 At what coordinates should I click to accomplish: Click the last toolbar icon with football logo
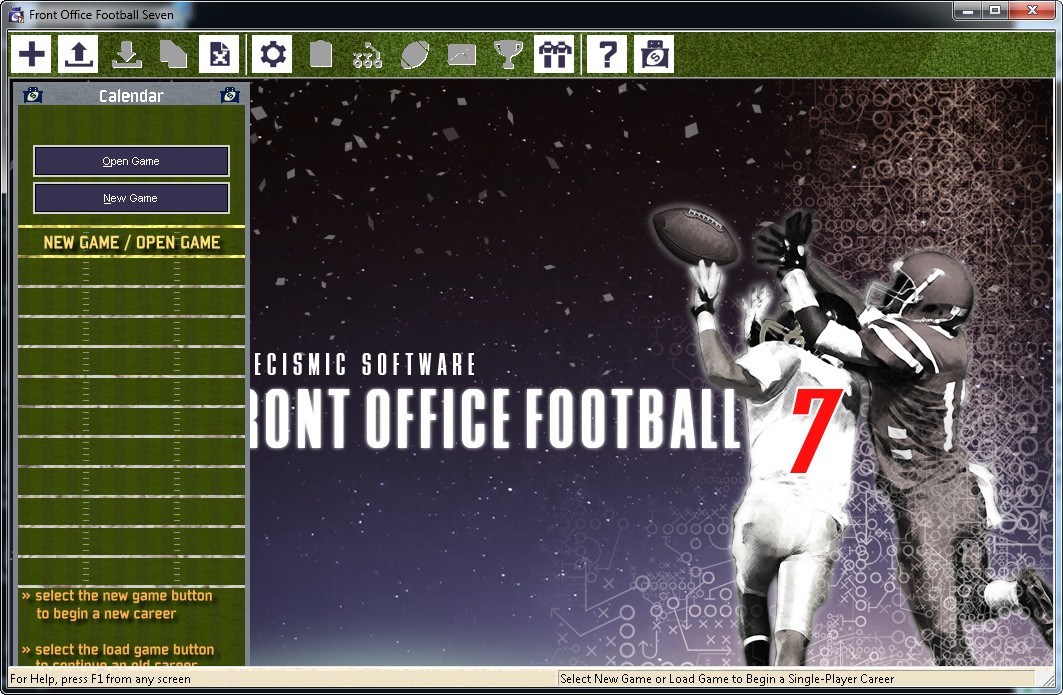654,54
